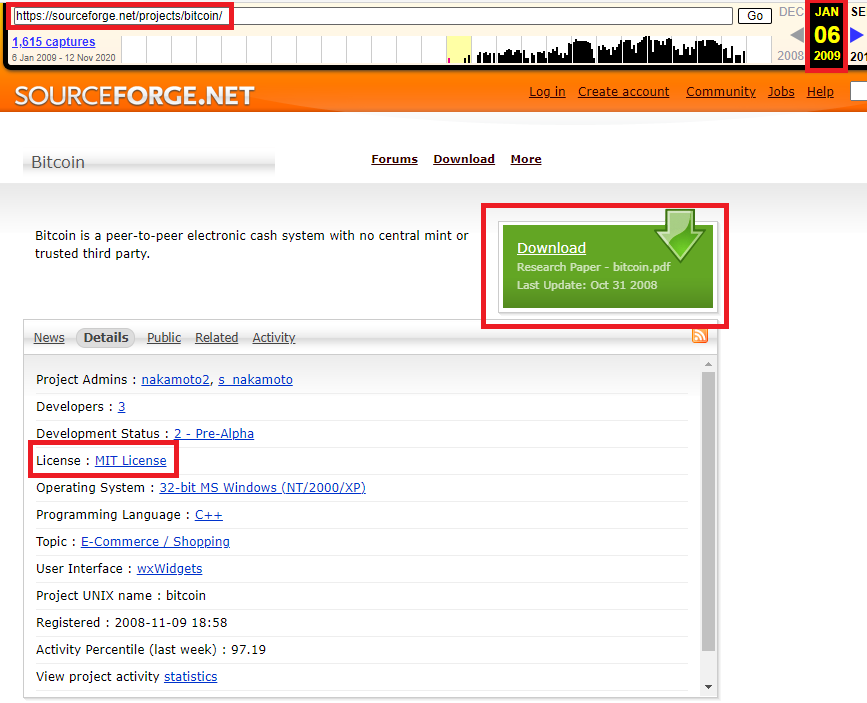Open the 1,615 captures link
This screenshot has width=867, height=703.
[54, 42]
